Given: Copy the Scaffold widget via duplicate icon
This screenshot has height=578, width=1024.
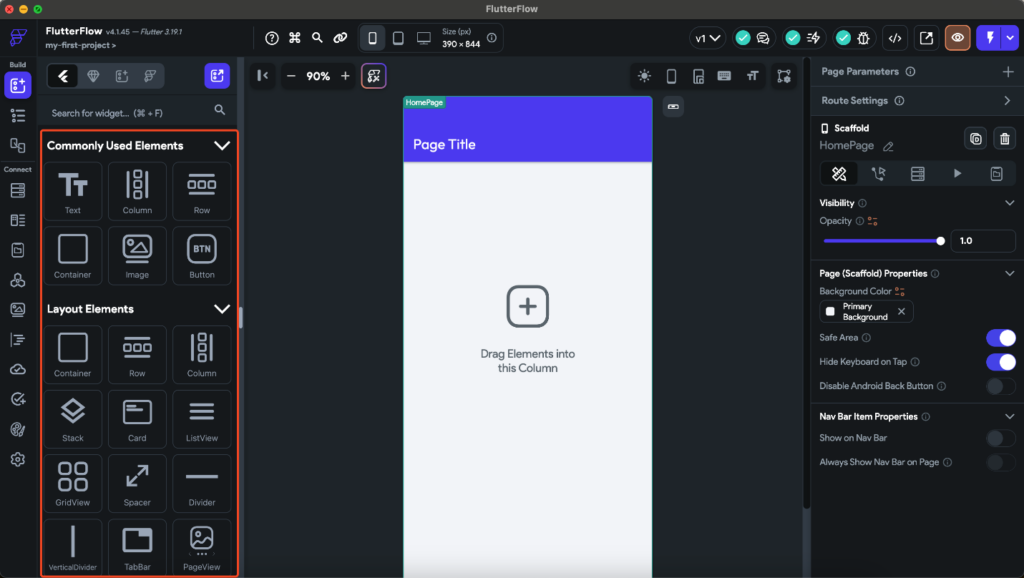Looking at the screenshot, I should click(x=975, y=138).
